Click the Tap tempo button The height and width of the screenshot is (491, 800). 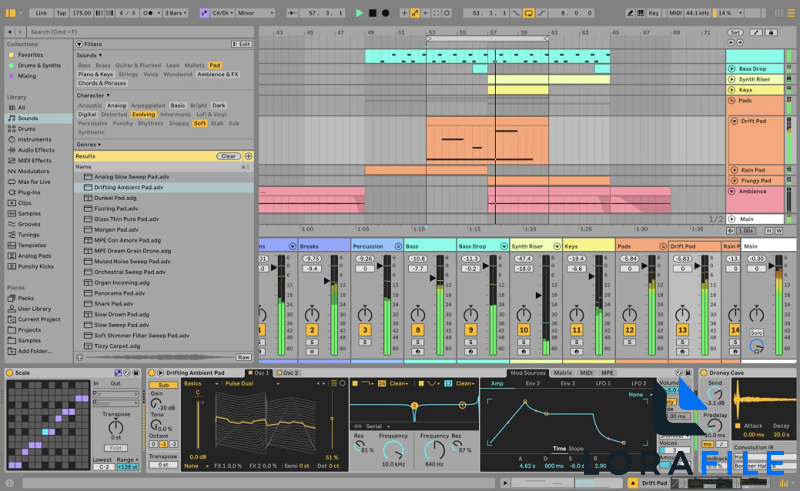pos(61,13)
